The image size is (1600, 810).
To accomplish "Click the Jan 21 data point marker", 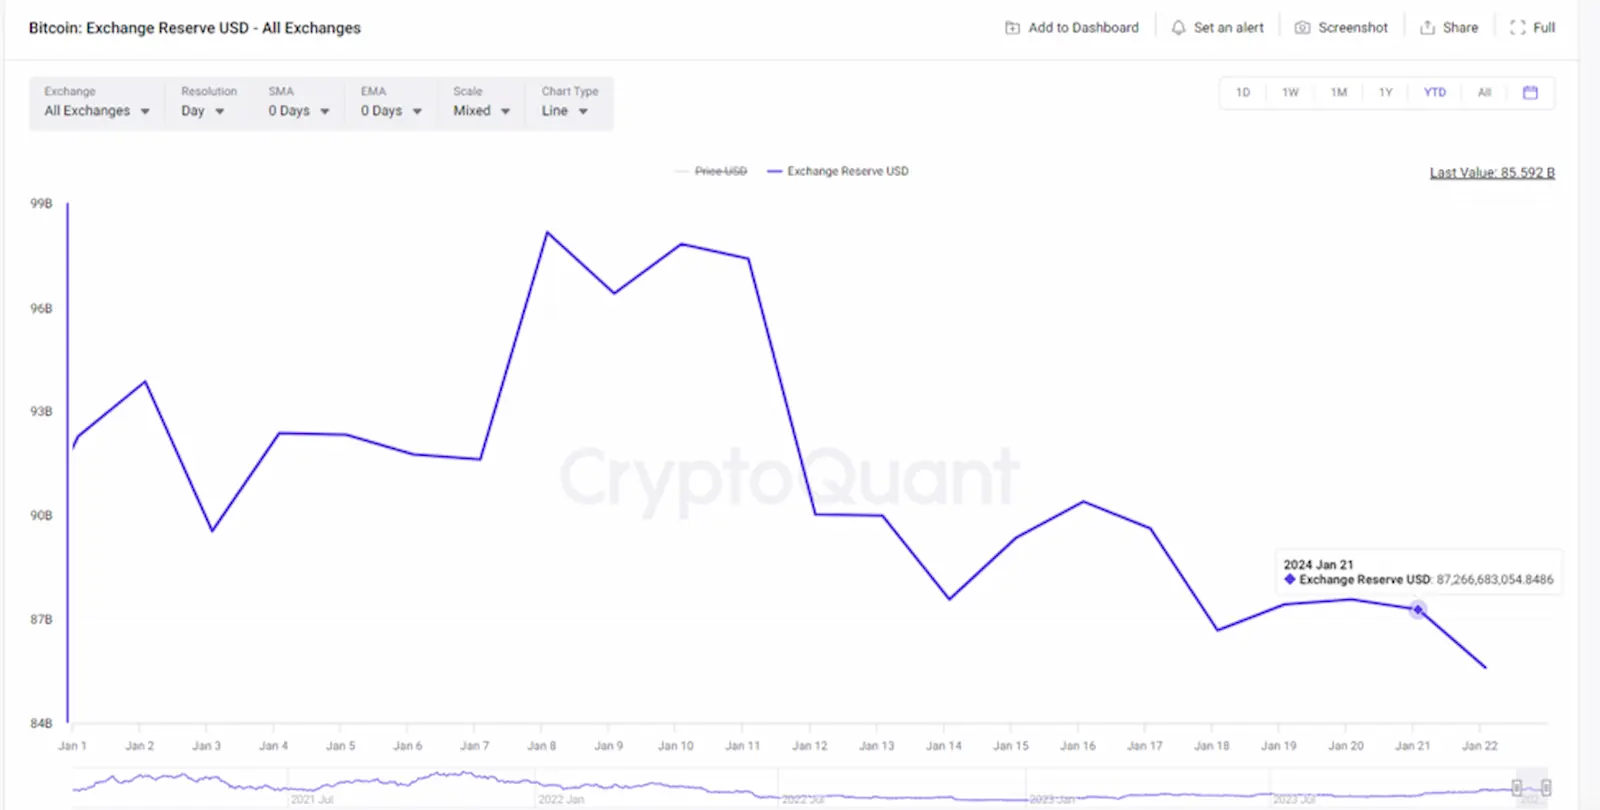I will [x=1417, y=609].
